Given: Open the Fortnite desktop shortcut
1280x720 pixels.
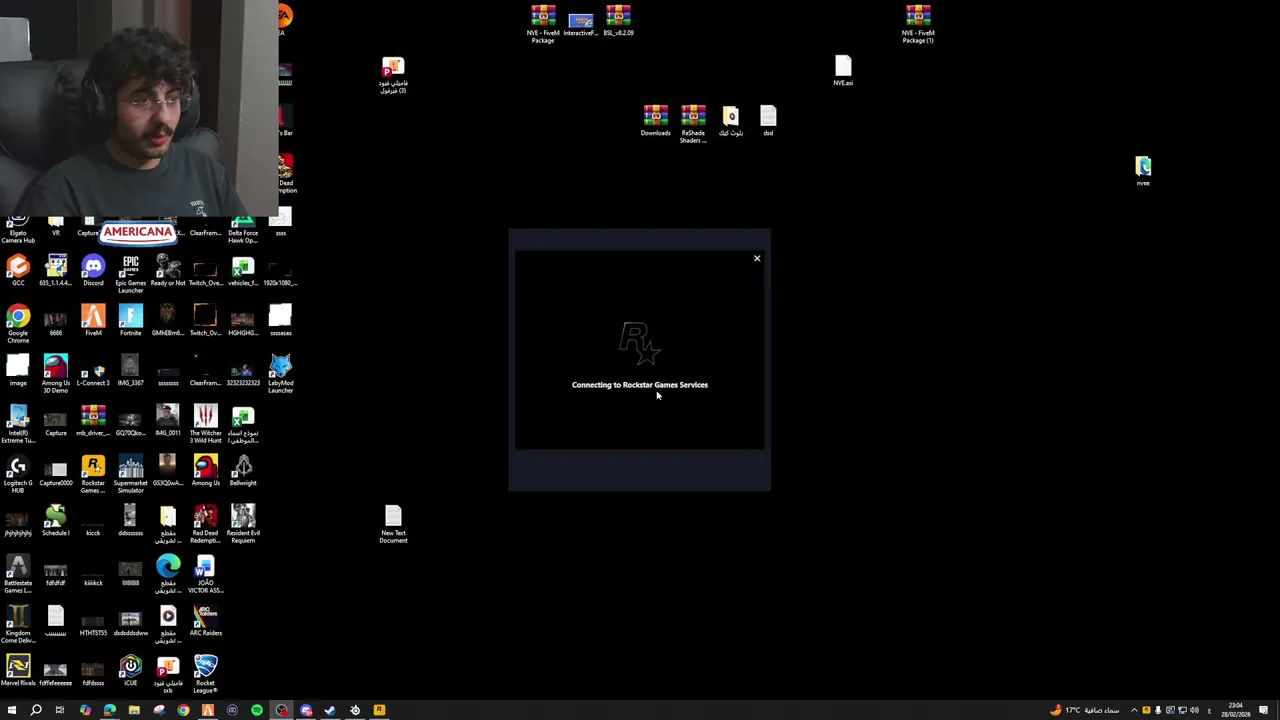Looking at the screenshot, I should [x=130, y=321].
